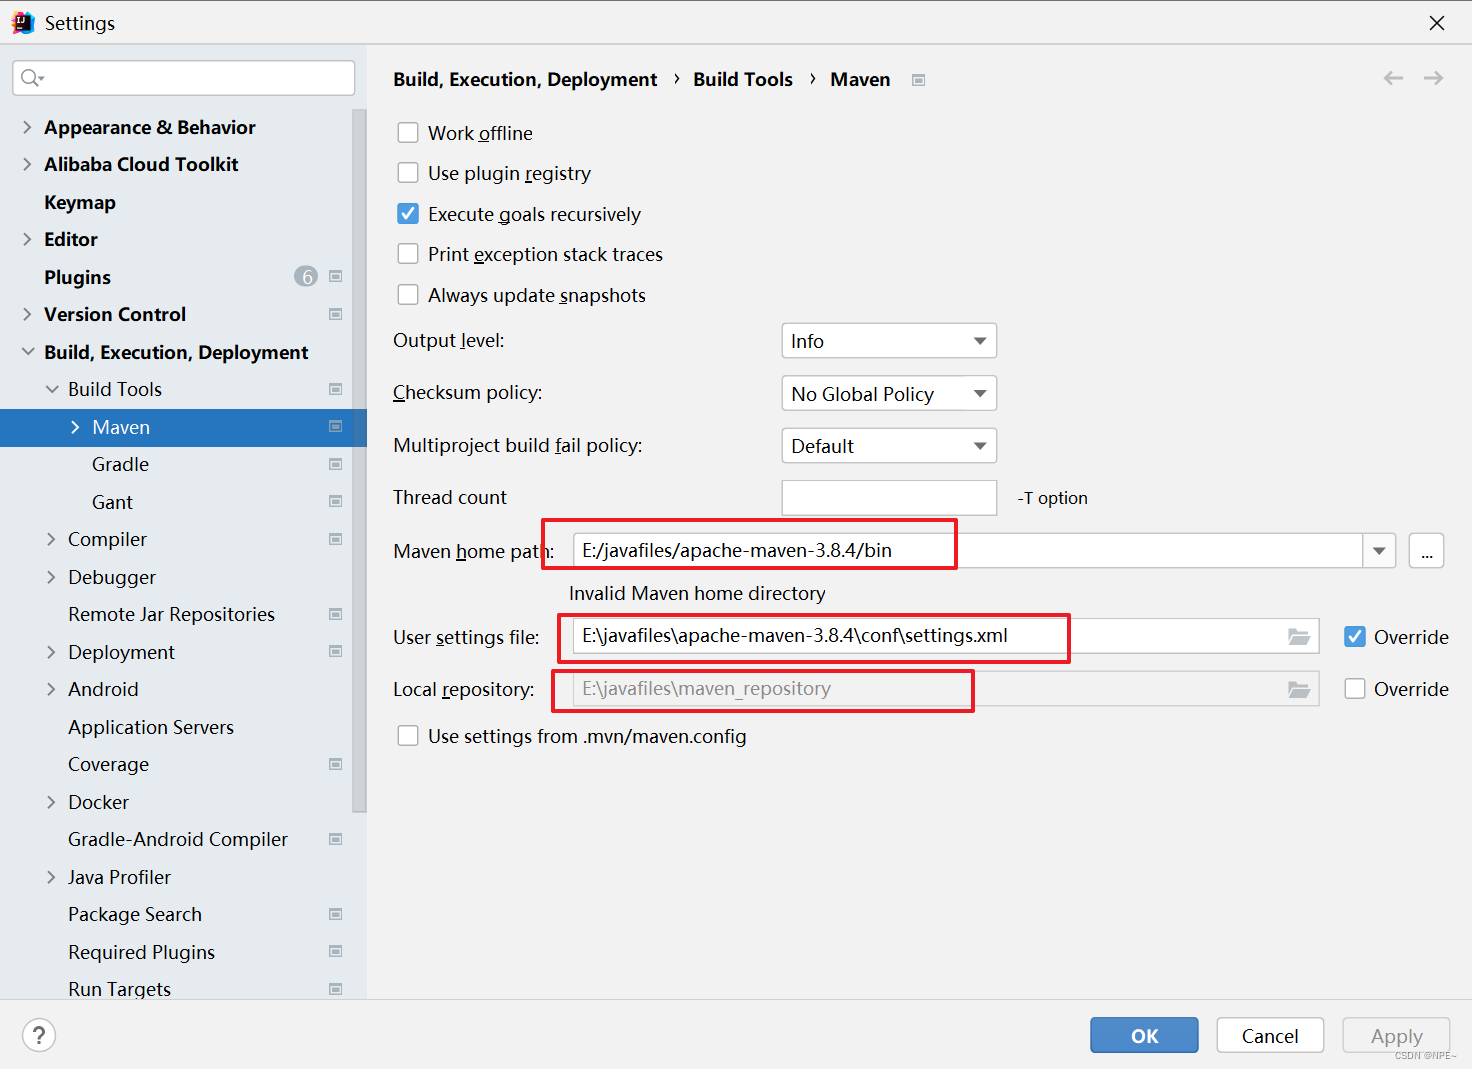
Task: Click the Gradle-Android Compiler settings icon
Action: [x=336, y=839]
